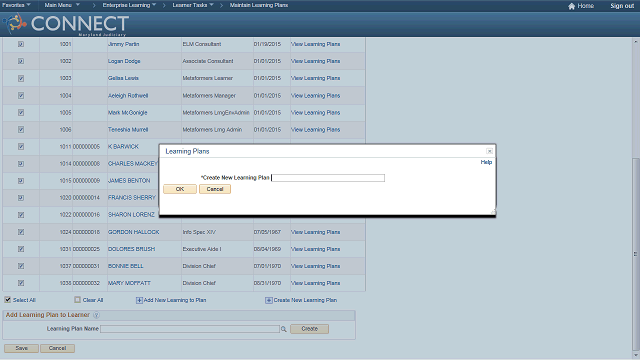
Task: Open View Learning Plans for Logan Dodge
Action: (x=316, y=61)
